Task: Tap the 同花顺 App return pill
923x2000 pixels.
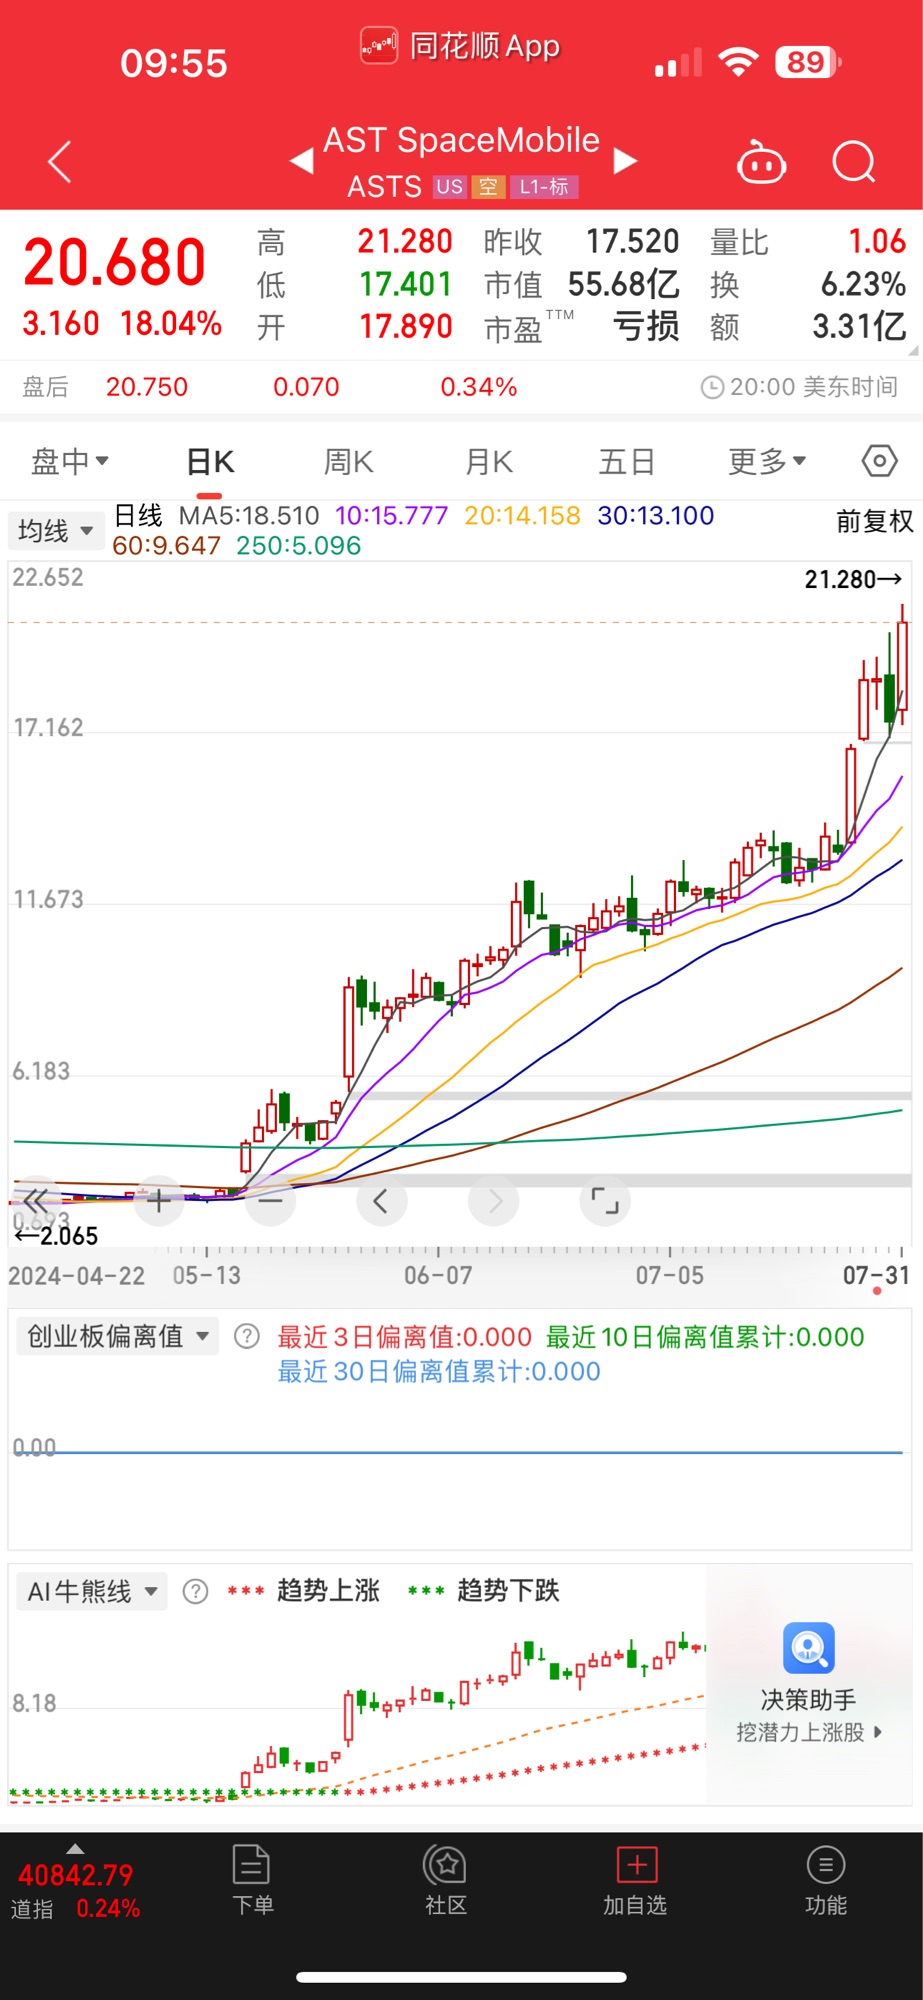Action: (460, 46)
